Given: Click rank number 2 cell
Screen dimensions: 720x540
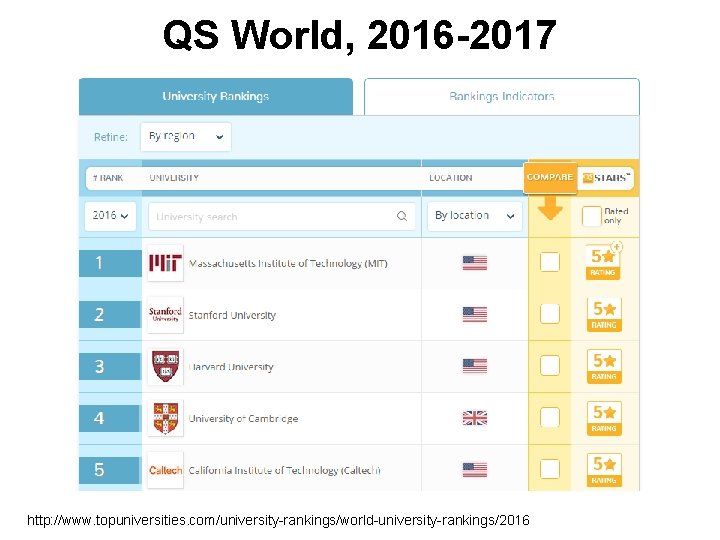Looking at the screenshot, I should coord(110,315).
